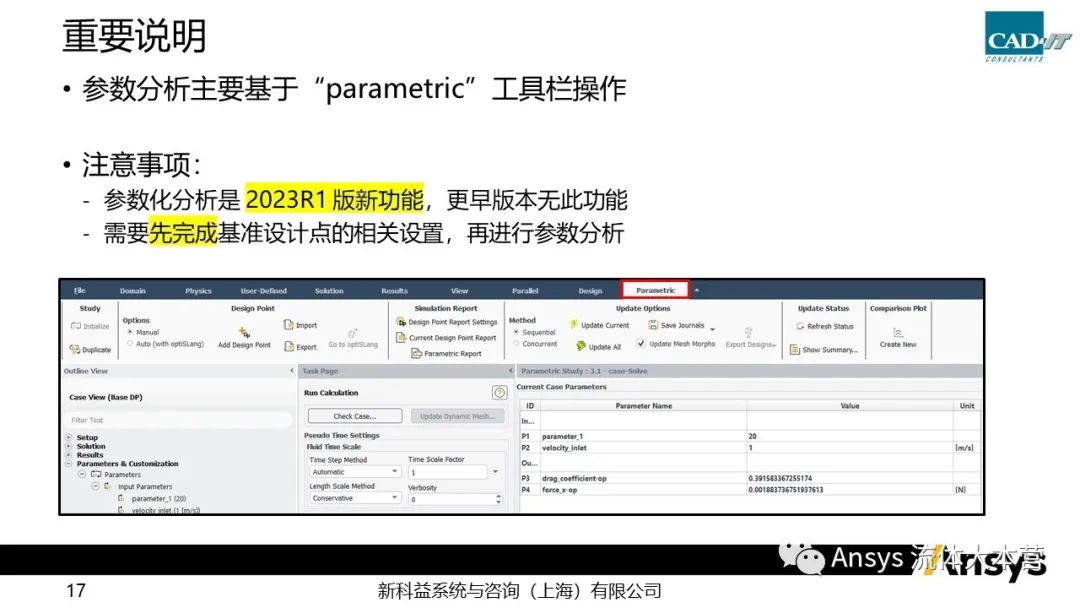Switch to the Results ribbon tab
The image size is (1080, 608).
coord(395,291)
